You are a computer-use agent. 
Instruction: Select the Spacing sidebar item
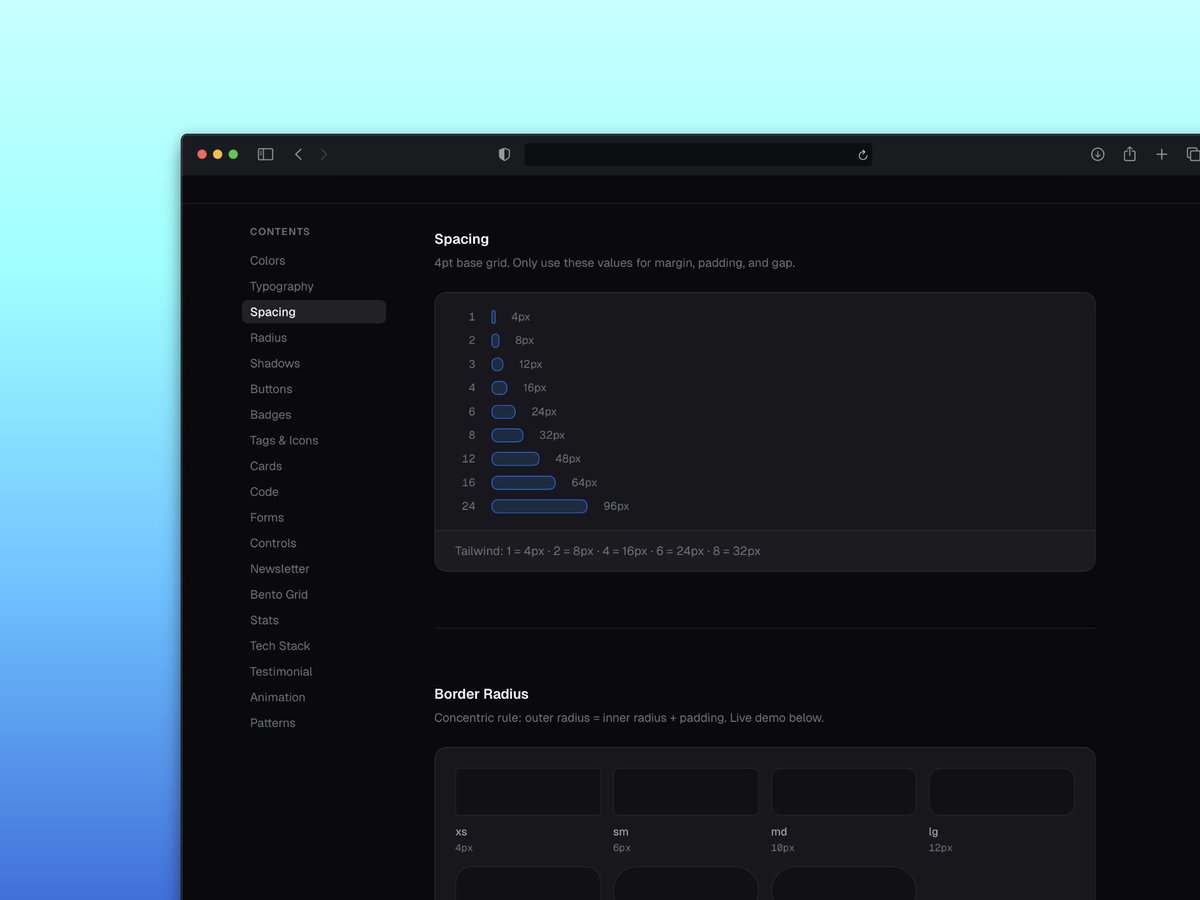pyautogui.click(x=314, y=312)
